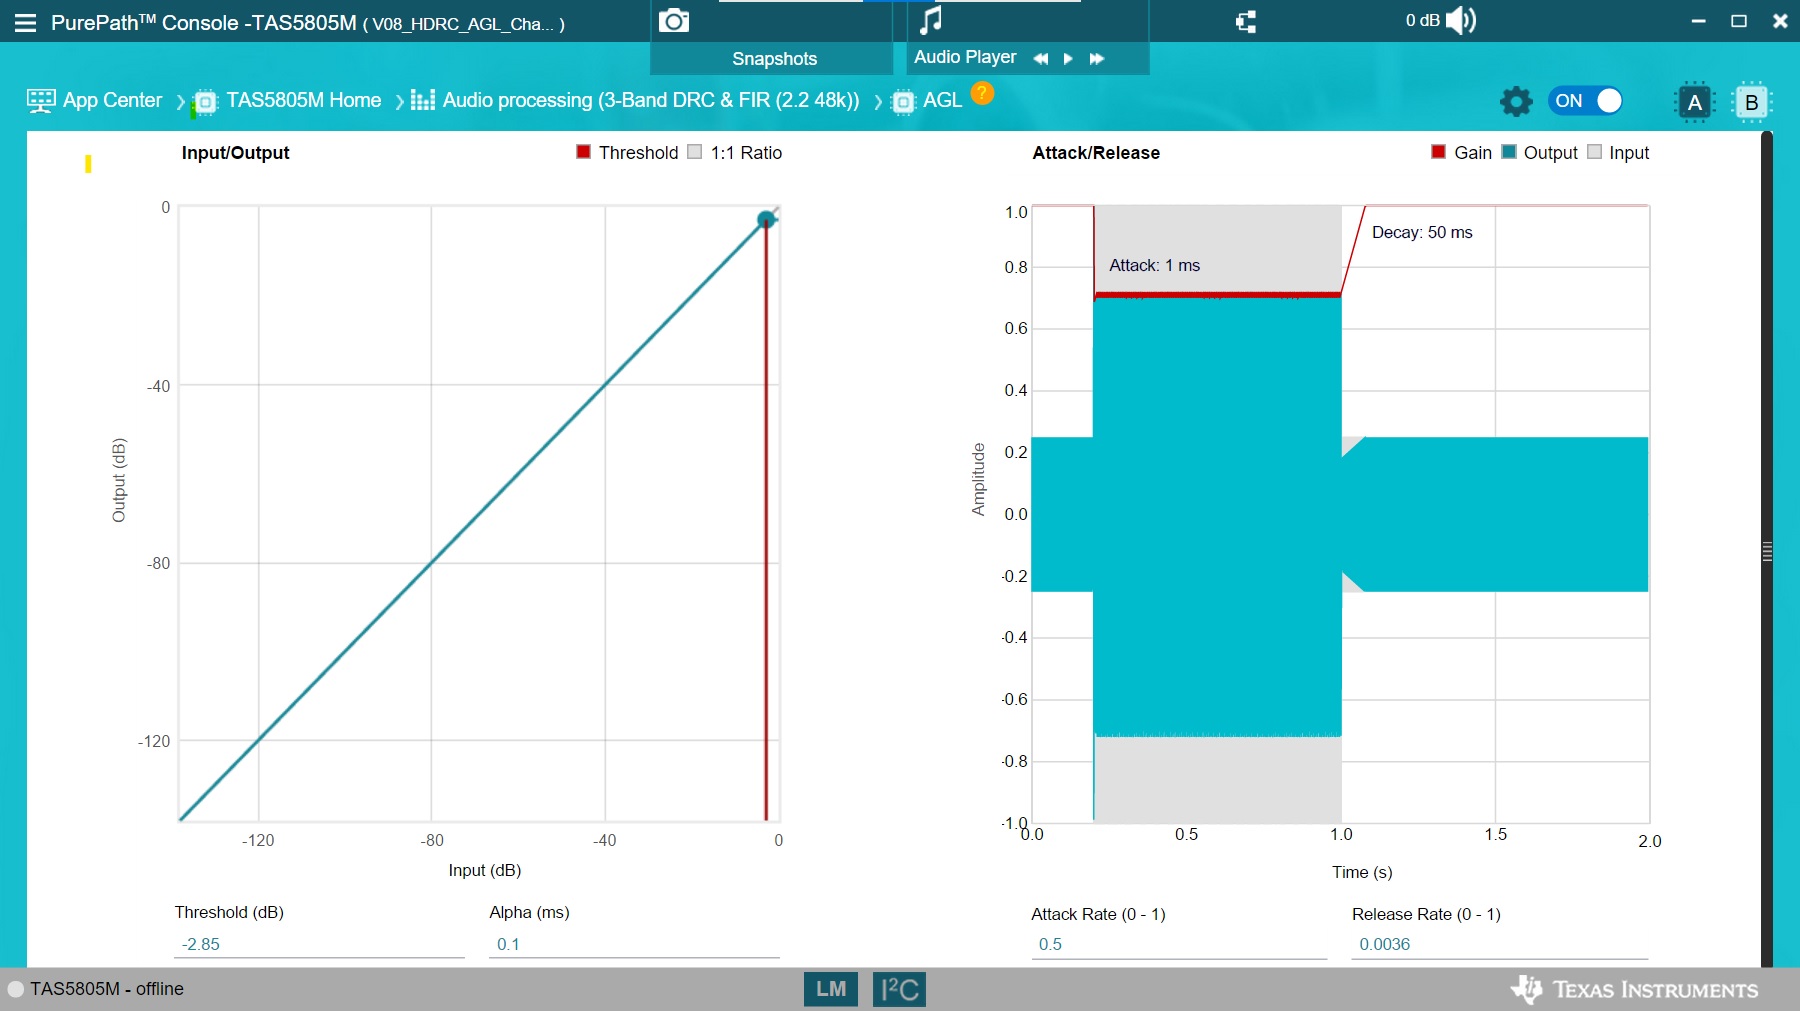Click the AGL chip icon

point(903,102)
